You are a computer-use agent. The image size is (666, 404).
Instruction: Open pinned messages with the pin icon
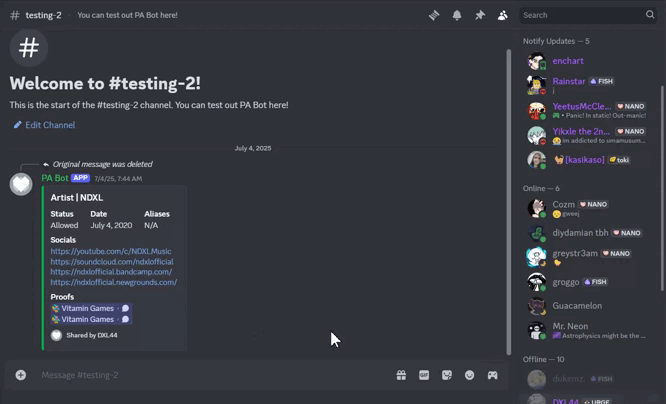pyautogui.click(x=480, y=15)
